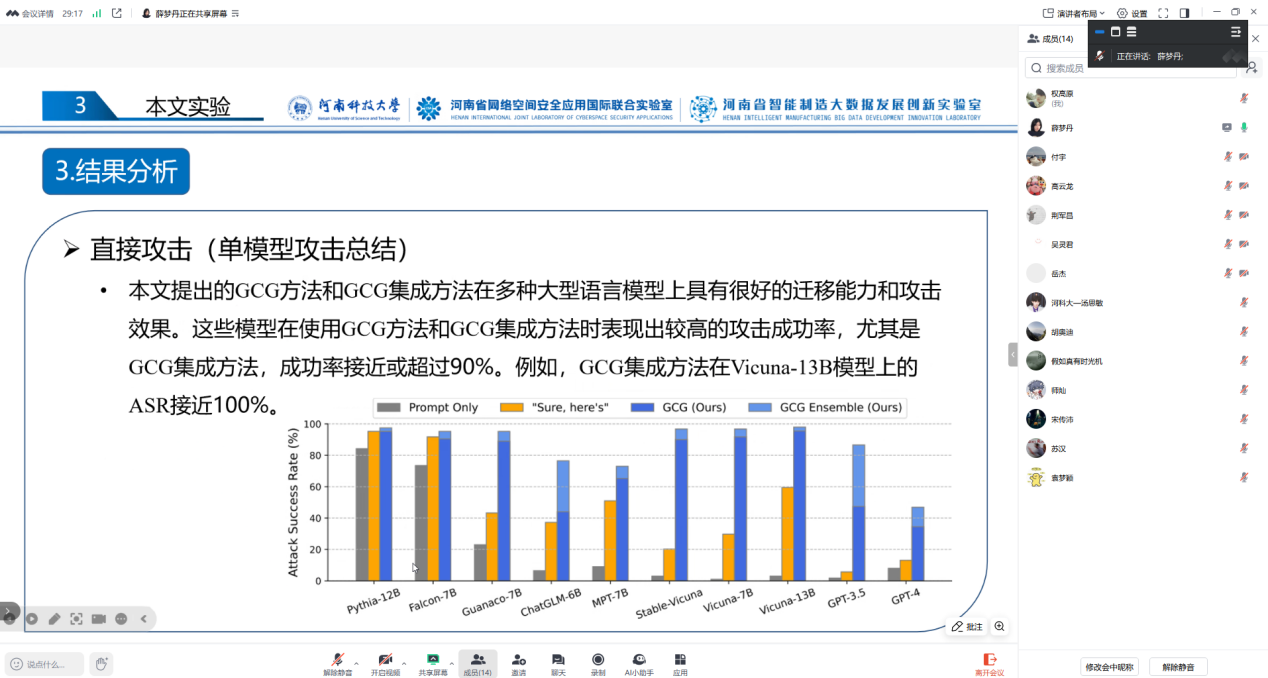Screen dimensions: 1268x678
Task: Click the 说点什么... chat input
Action: (44, 664)
